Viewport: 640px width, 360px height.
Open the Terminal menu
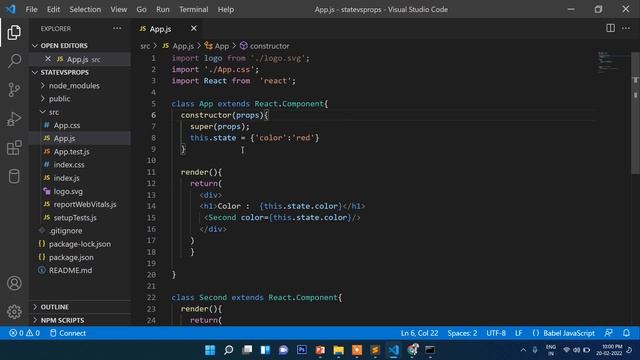(193, 9)
